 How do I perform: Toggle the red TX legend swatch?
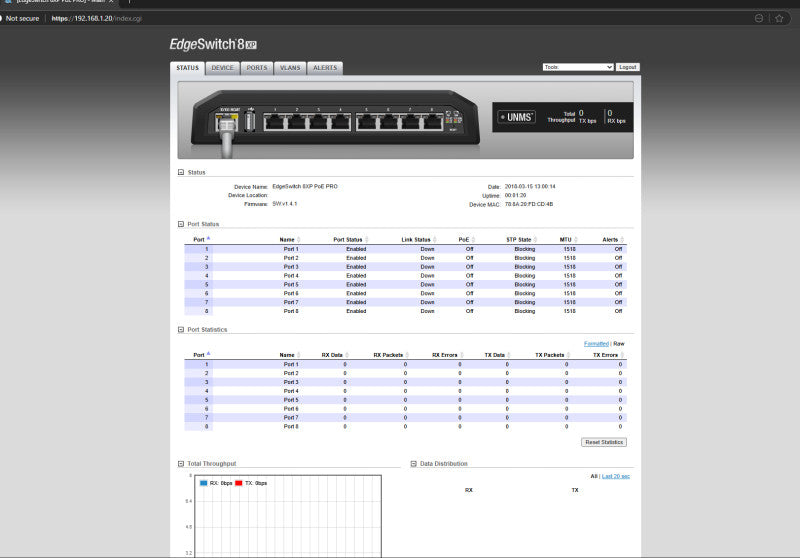click(239, 483)
